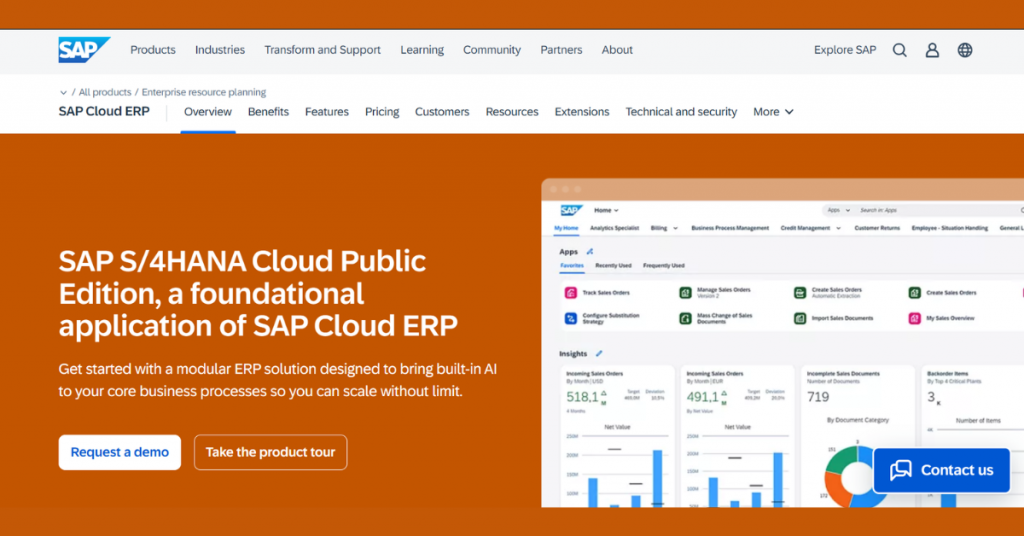Click Explore SAP link
This screenshot has height=536, width=1024.
[844, 50]
